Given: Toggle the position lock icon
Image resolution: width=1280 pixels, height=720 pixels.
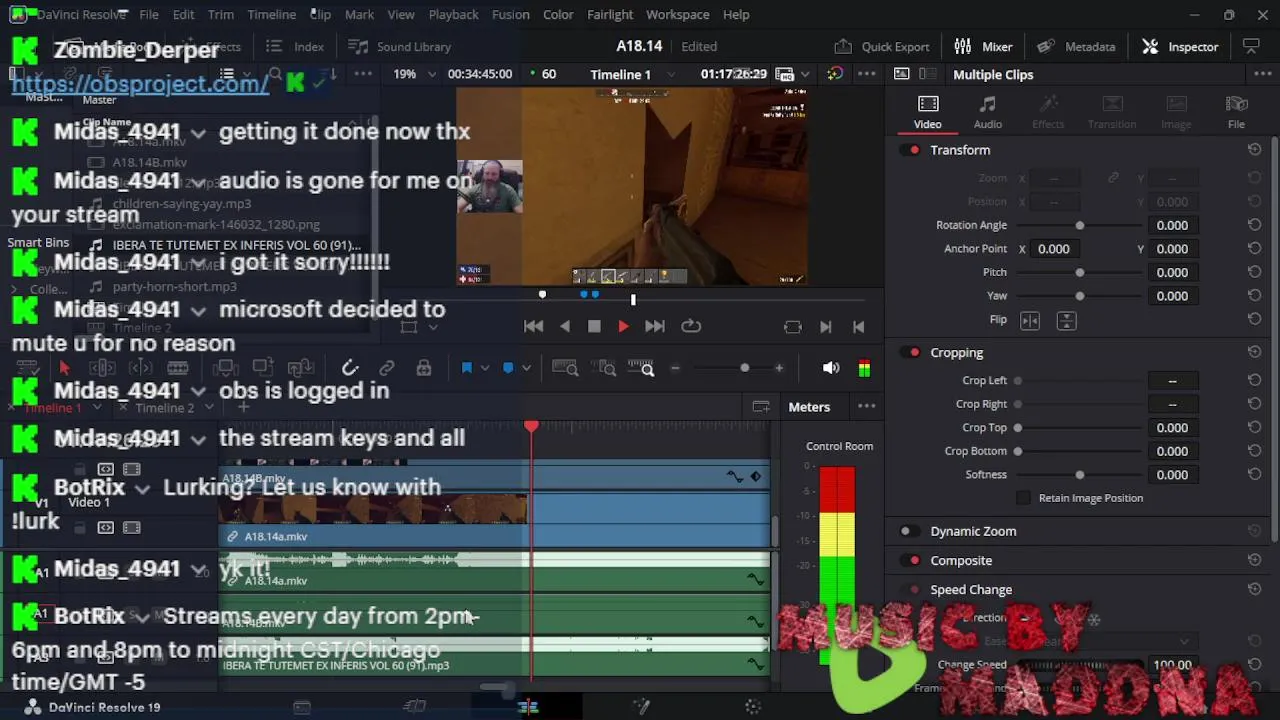Looking at the screenshot, I should [424, 368].
